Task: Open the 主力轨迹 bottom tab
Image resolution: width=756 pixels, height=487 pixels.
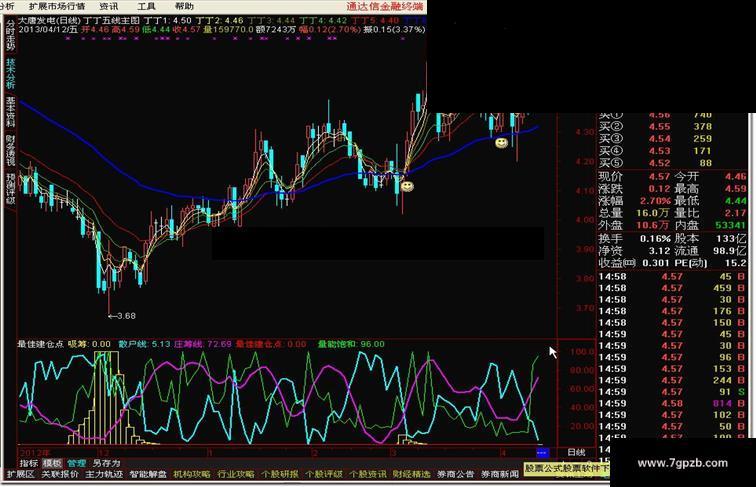Action: pyautogui.click(x=104, y=474)
